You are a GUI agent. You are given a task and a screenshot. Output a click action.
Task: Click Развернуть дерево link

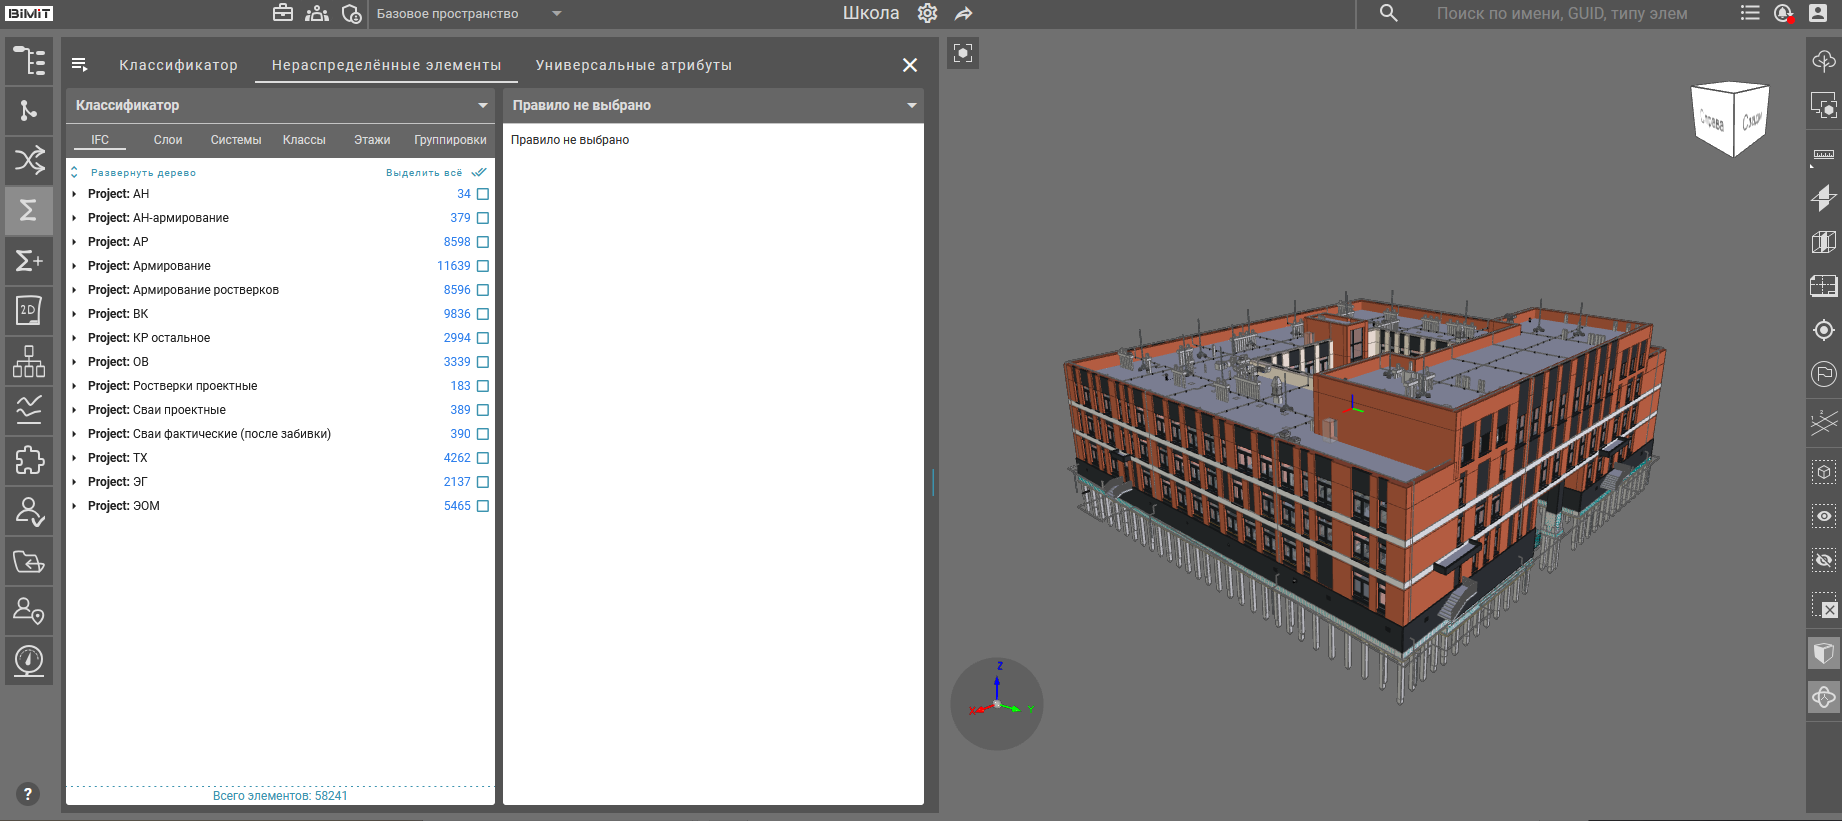point(143,173)
